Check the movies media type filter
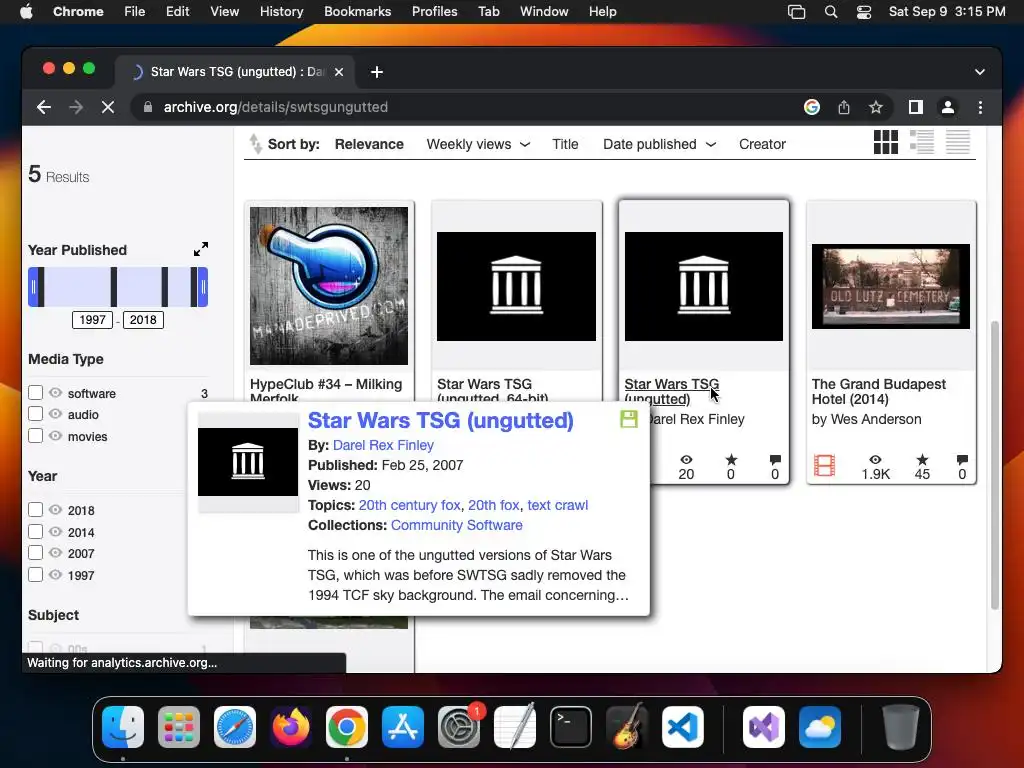This screenshot has width=1024, height=768. [35, 436]
